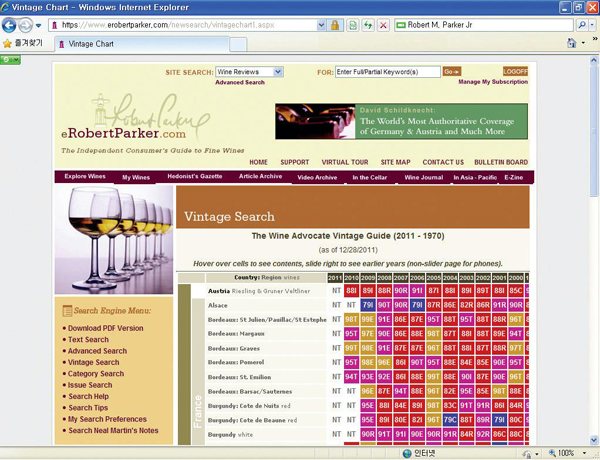The height and width of the screenshot is (460, 600).
Task: Open the Wine Reviews site search dropdown
Action: pos(249,72)
